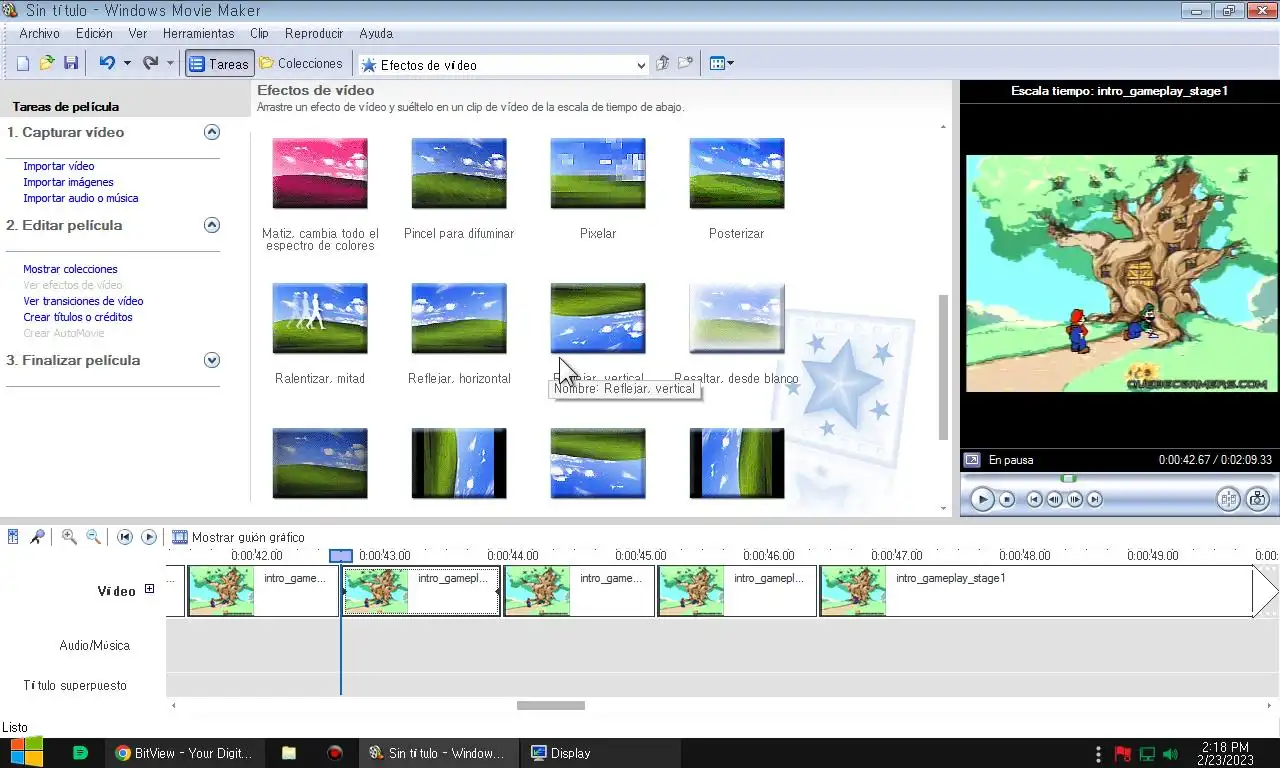Click the Take picture camera button

pyautogui.click(x=1258, y=499)
